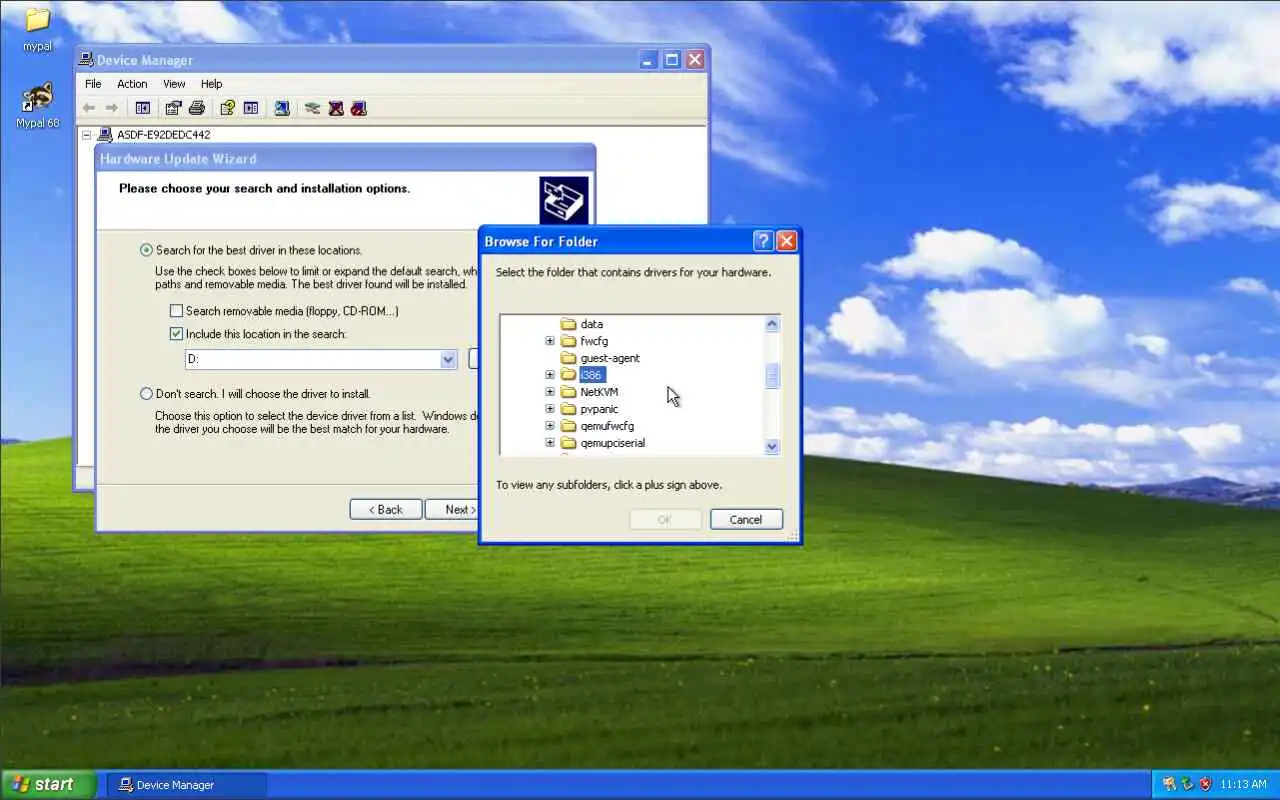The image size is (1280, 800).
Task: Click the Forward arrow in Device Manager toolbar
Action: pyautogui.click(x=112, y=108)
